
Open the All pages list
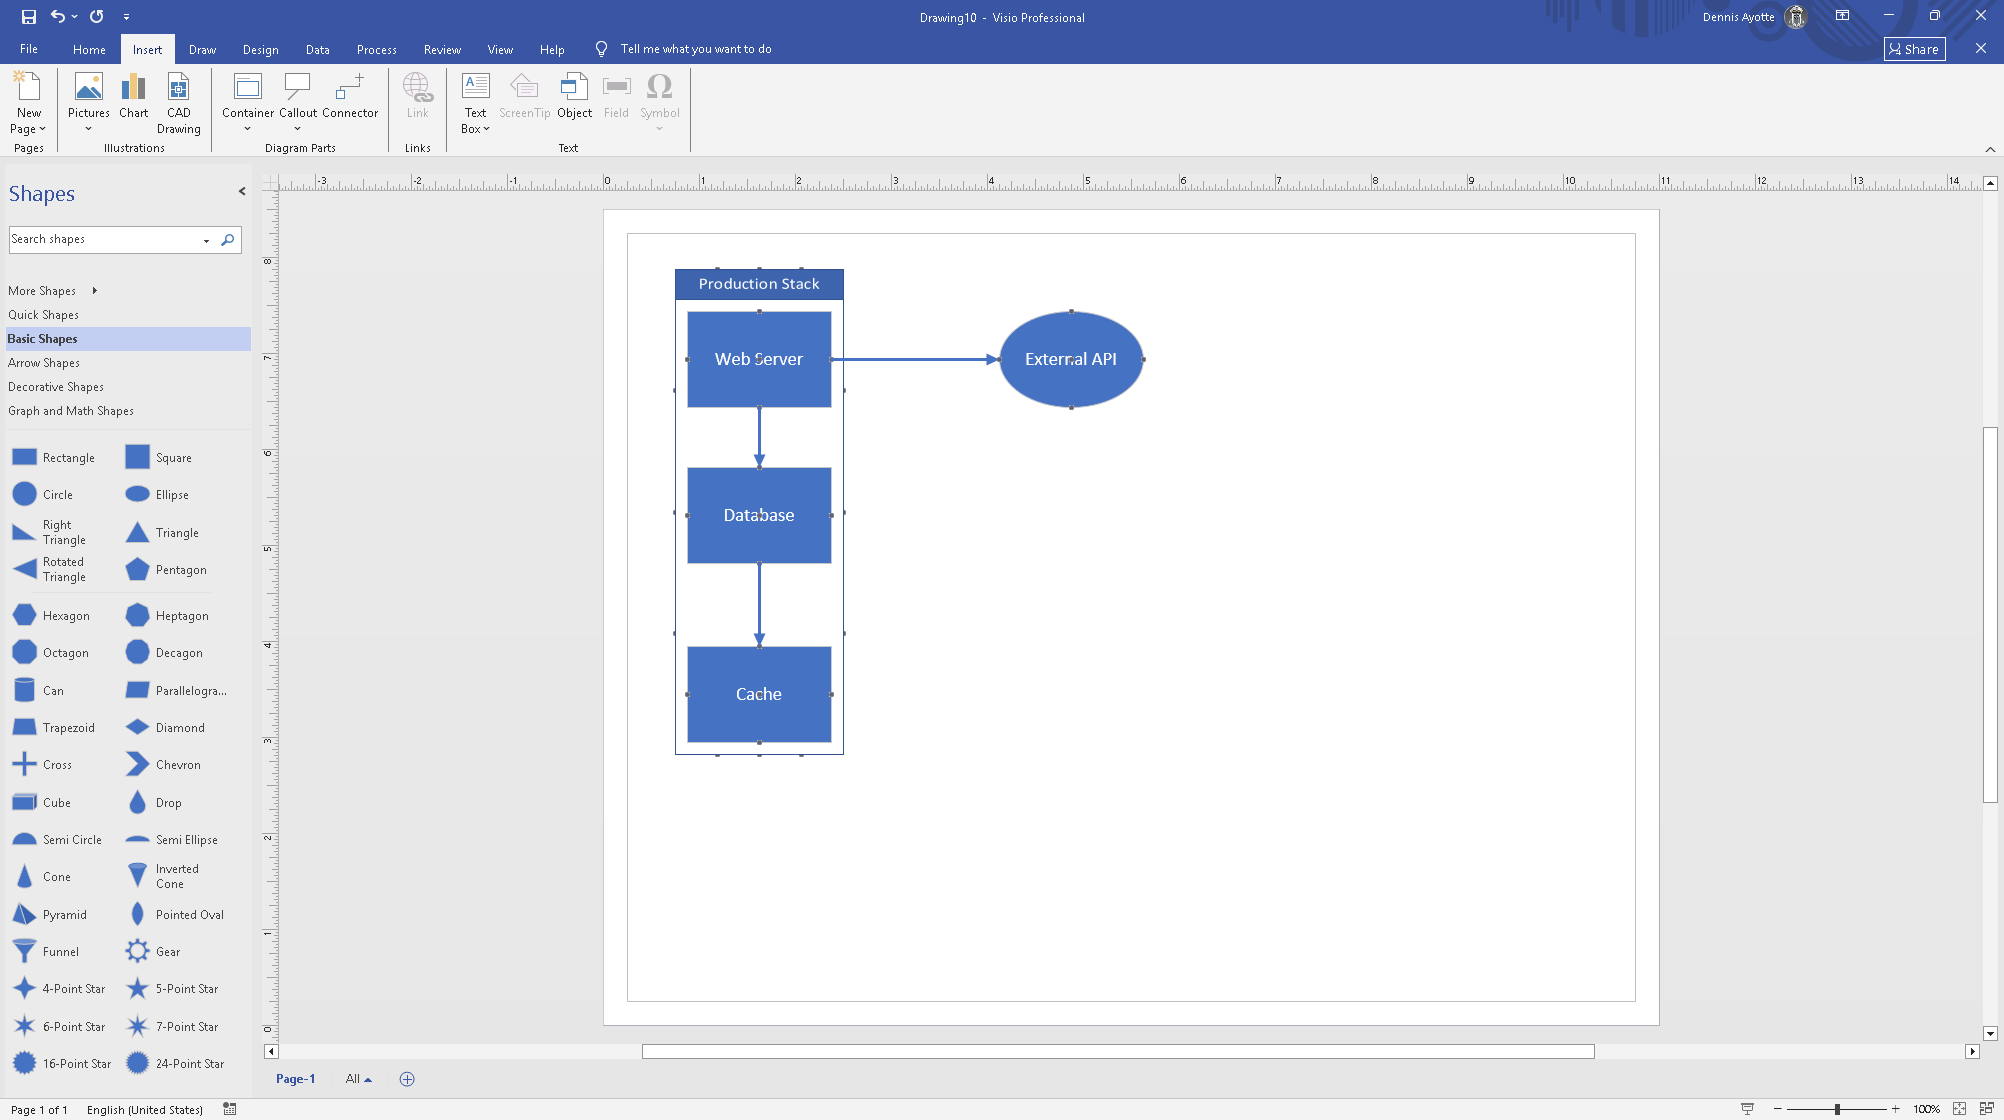(x=358, y=1079)
